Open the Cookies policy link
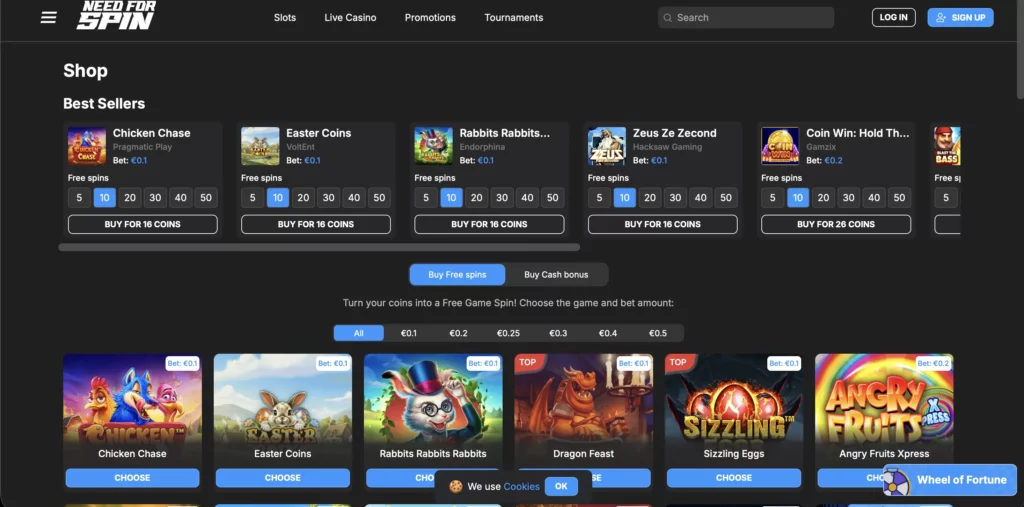The image size is (1024, 507). pos(521,486)
